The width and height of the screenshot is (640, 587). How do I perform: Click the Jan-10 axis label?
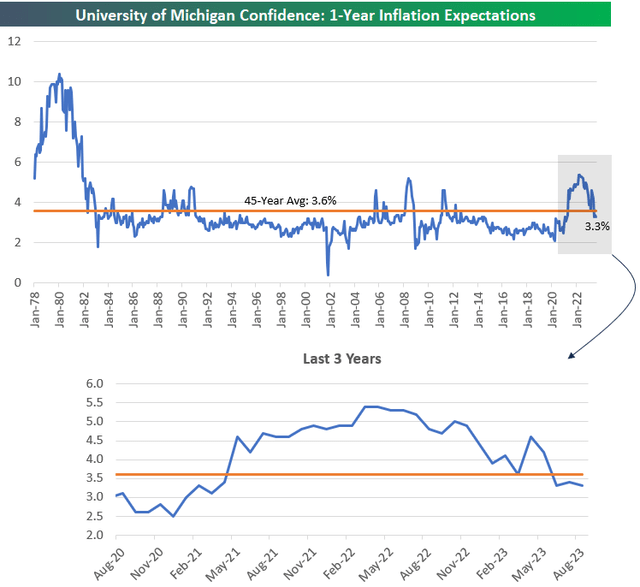click(429, 309)
